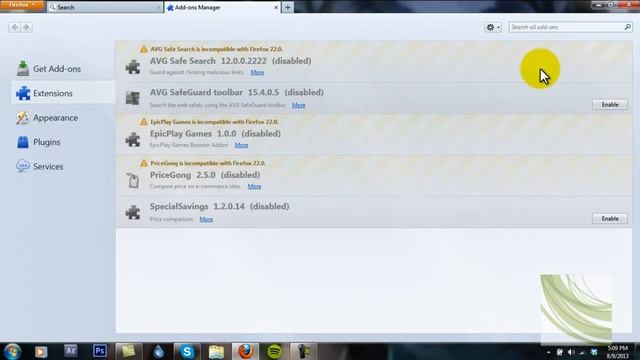Image resolution: width=640 pixels, height=360 pixels.
Task: Click the PriceGong incompatibility warning icon
Action: (144, 163)
